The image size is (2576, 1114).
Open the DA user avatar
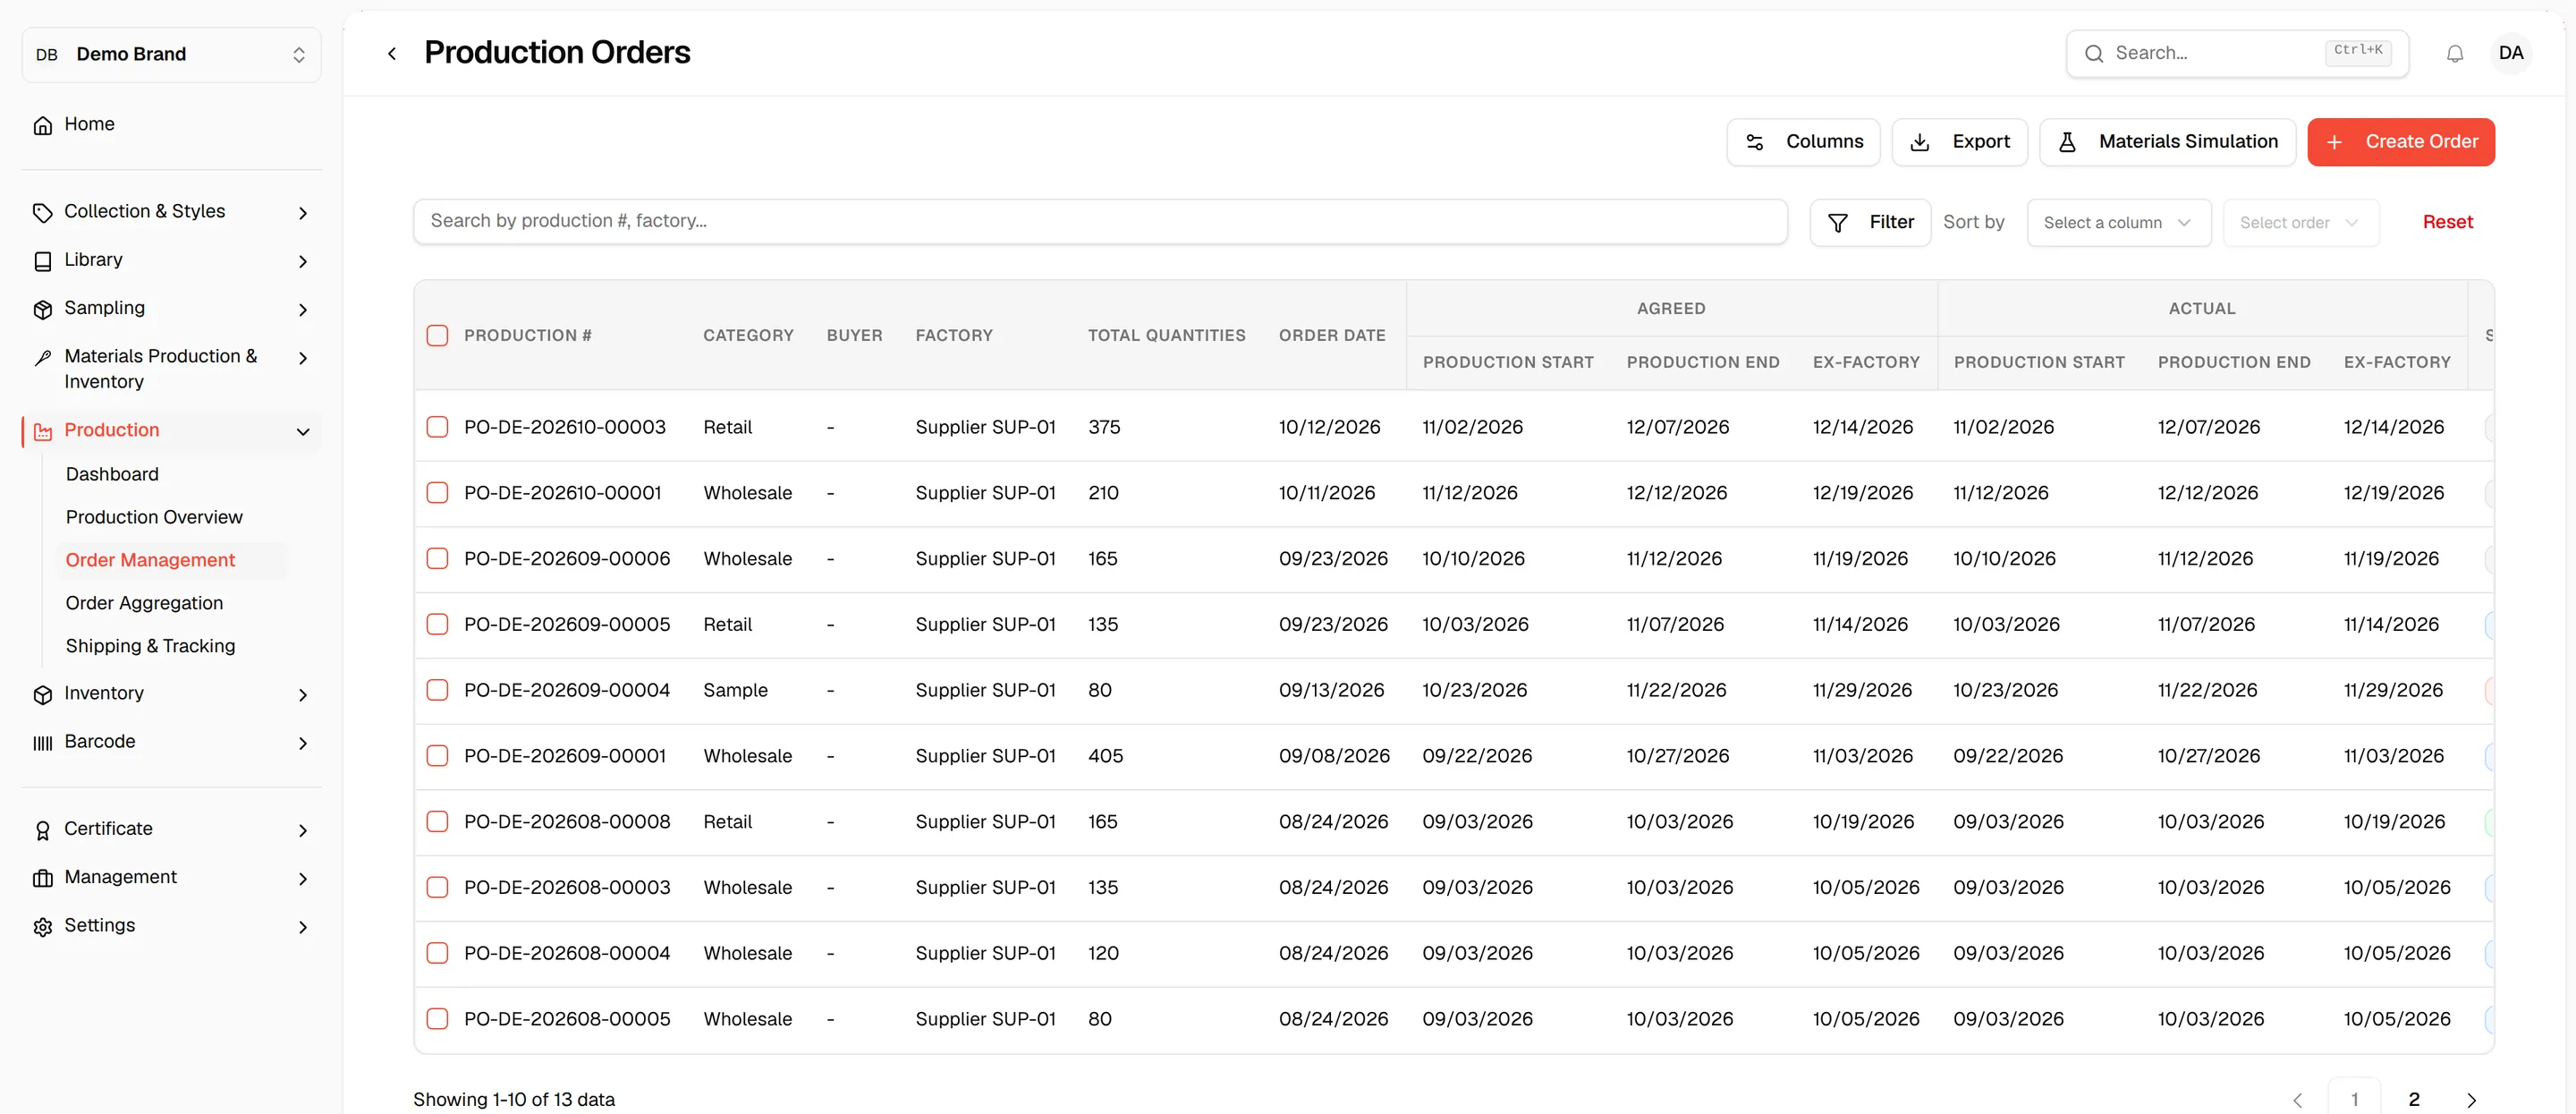2510,53
